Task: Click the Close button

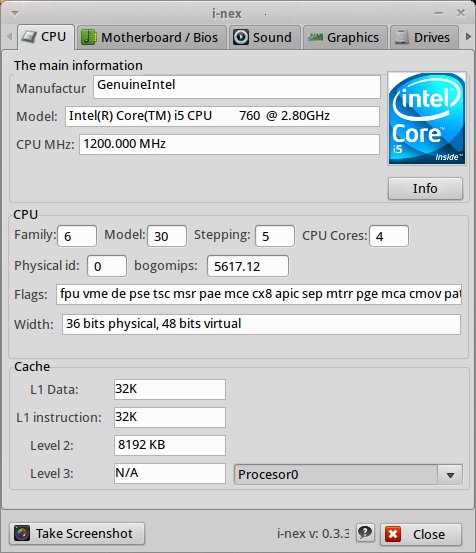Action: click(x=421, y=534)
